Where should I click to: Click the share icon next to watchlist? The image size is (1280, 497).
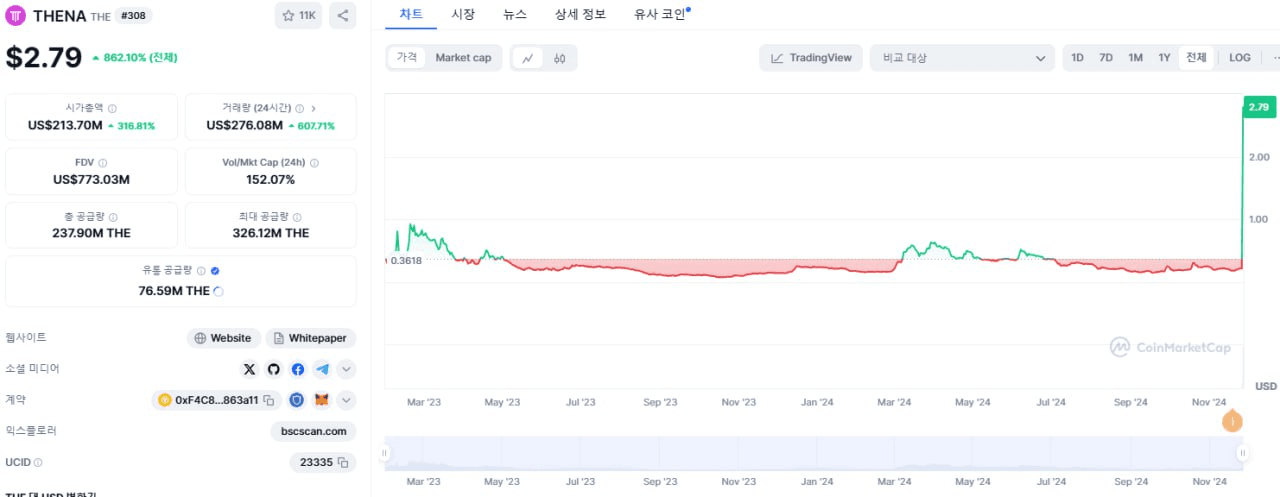[342, 16]
